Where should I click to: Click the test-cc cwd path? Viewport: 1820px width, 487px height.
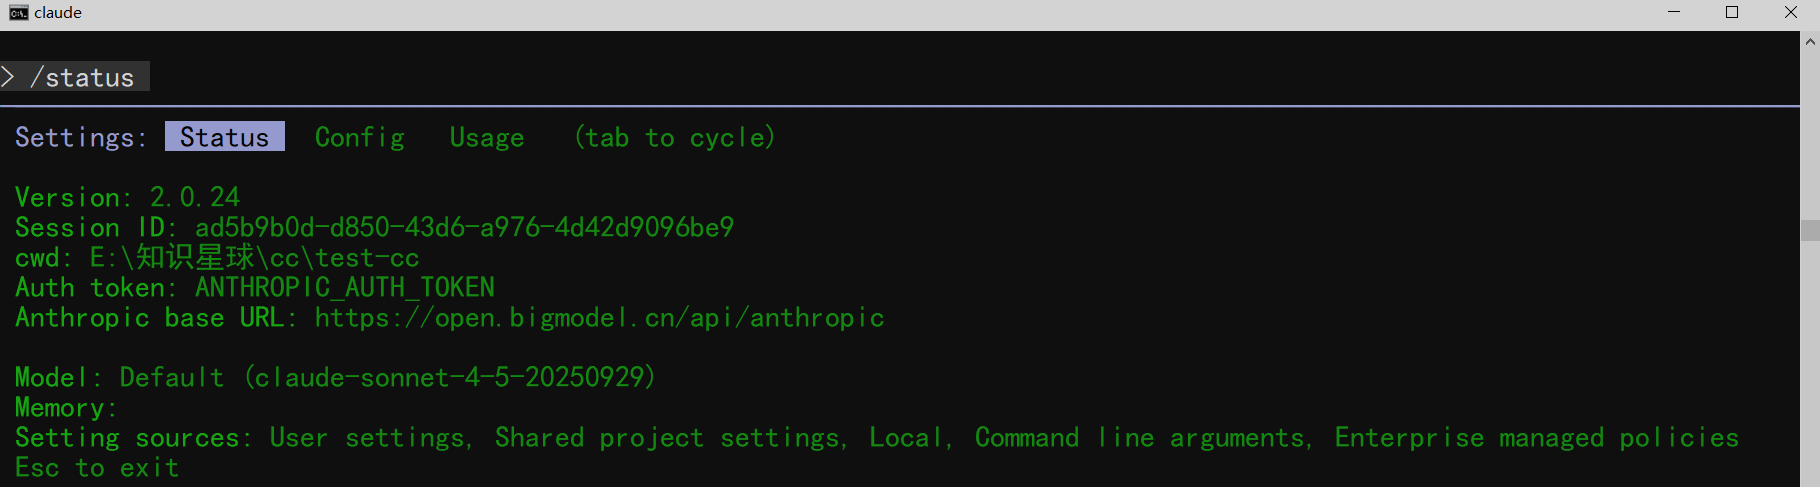[254, 258]
